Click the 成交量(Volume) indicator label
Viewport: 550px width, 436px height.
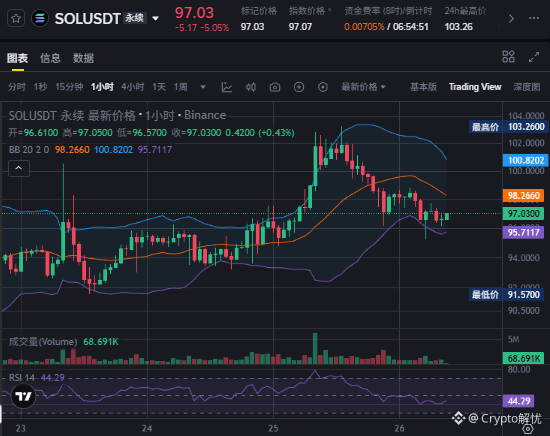point(43,342)
